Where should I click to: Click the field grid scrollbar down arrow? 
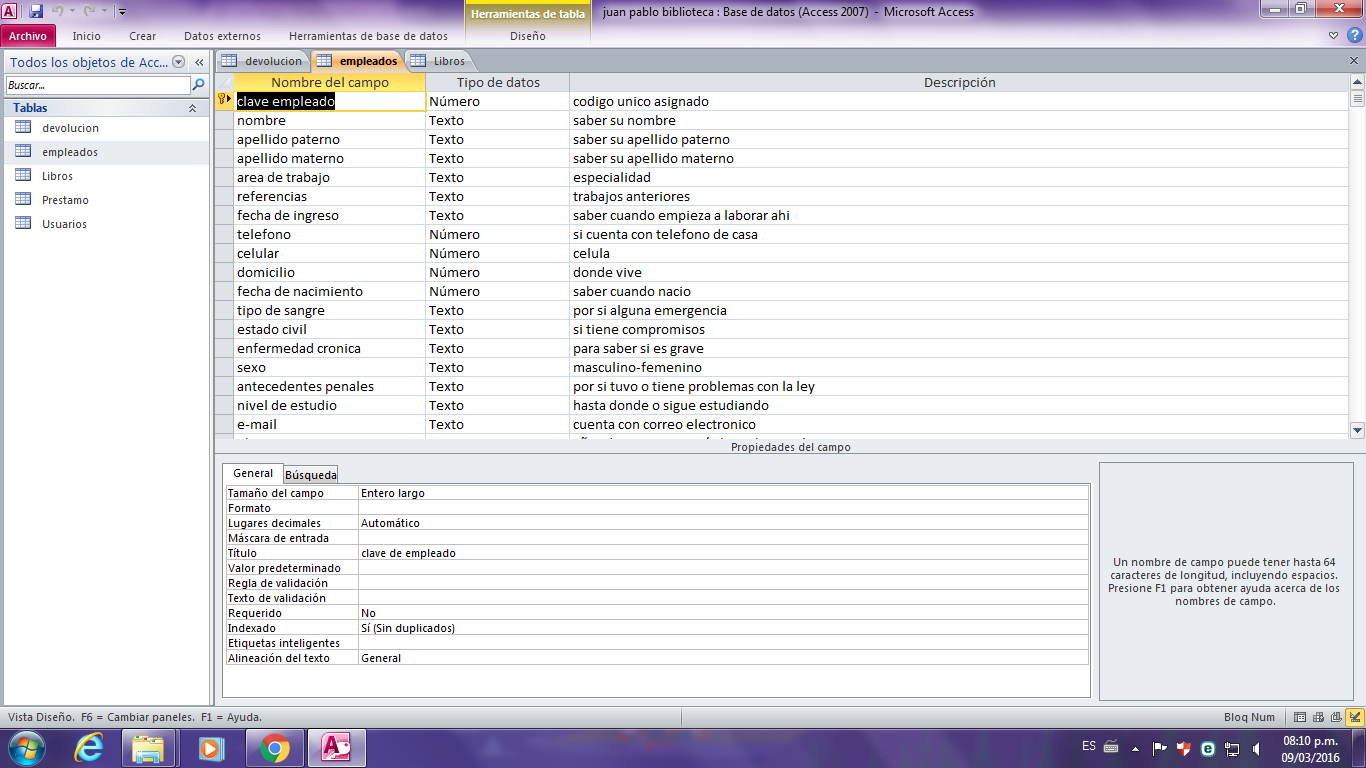1357,430
